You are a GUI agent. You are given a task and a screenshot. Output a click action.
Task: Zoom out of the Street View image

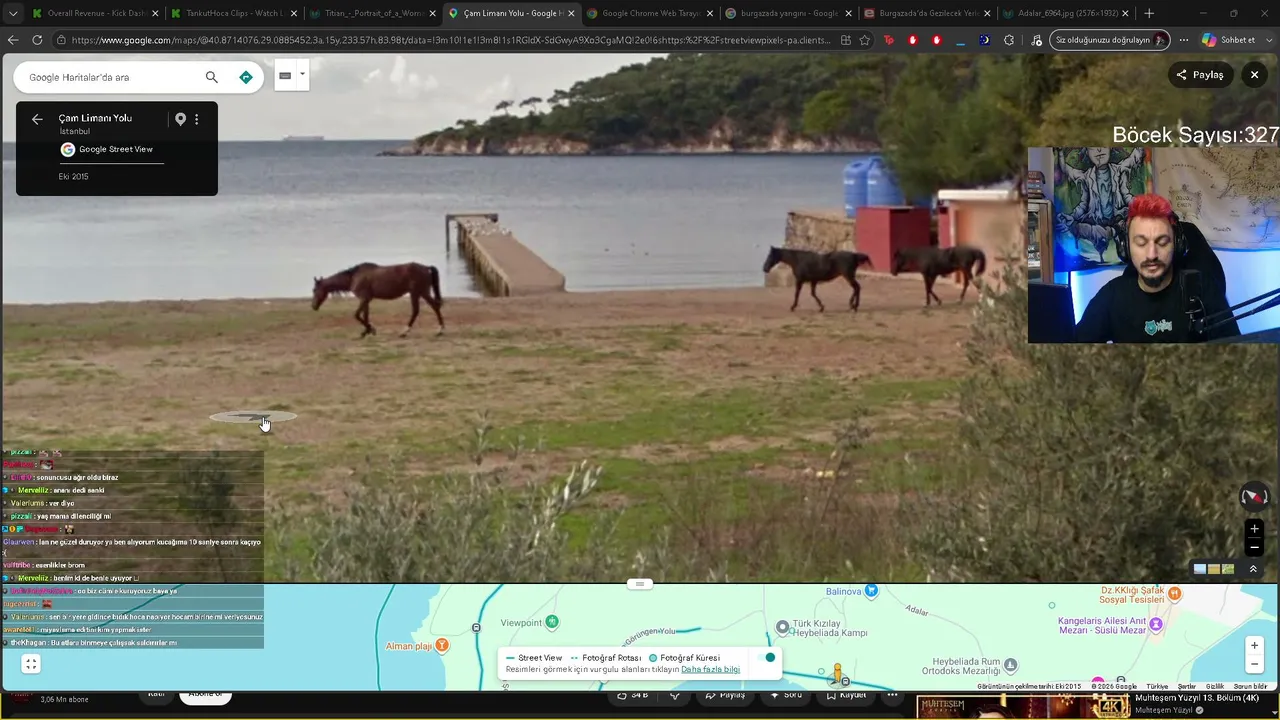1254,548
